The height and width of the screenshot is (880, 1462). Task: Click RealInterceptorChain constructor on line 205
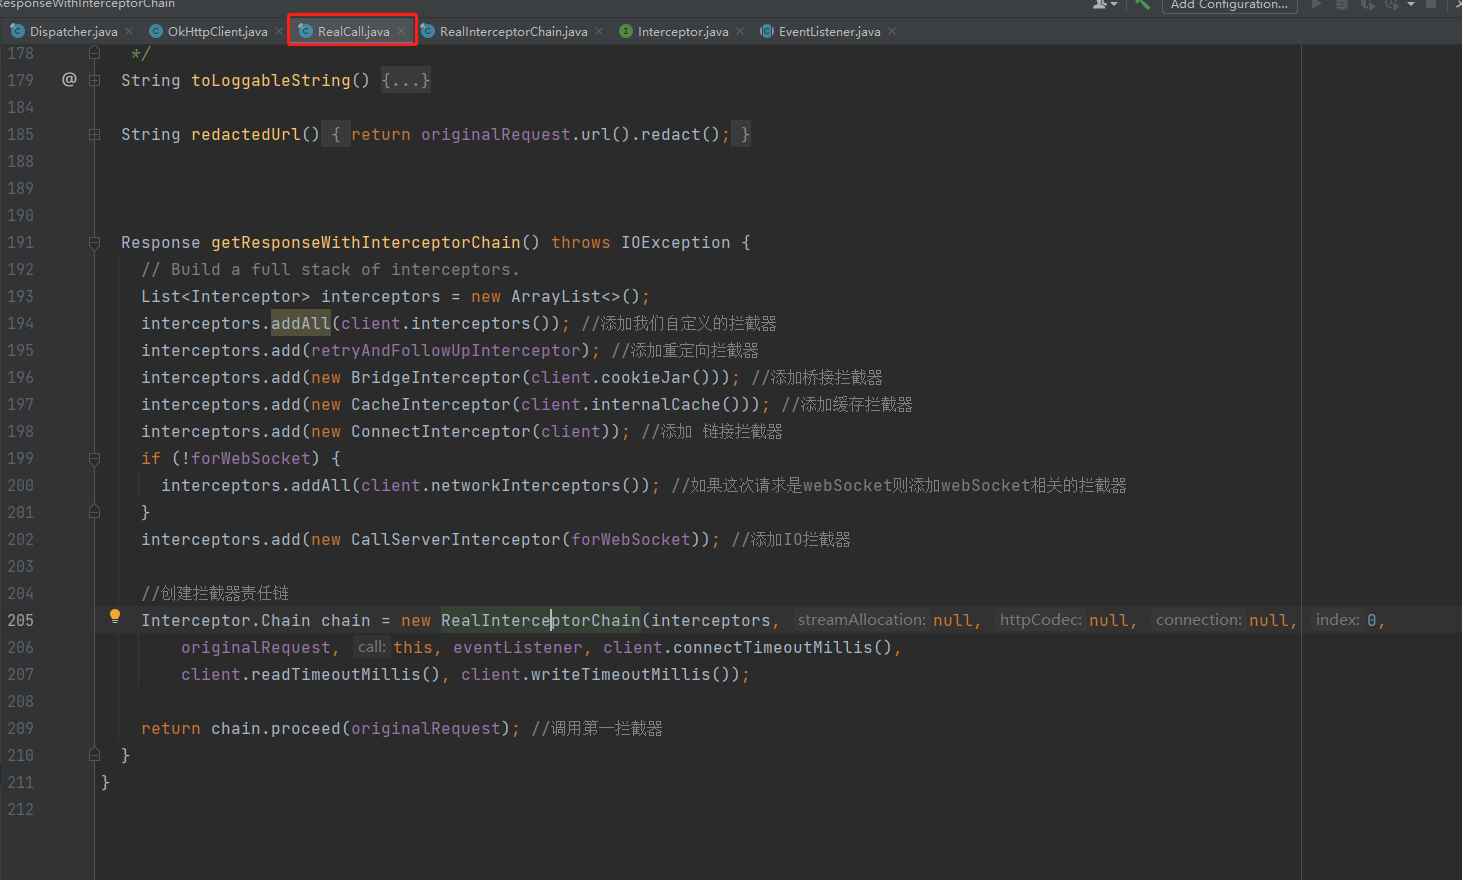(541, 620)
